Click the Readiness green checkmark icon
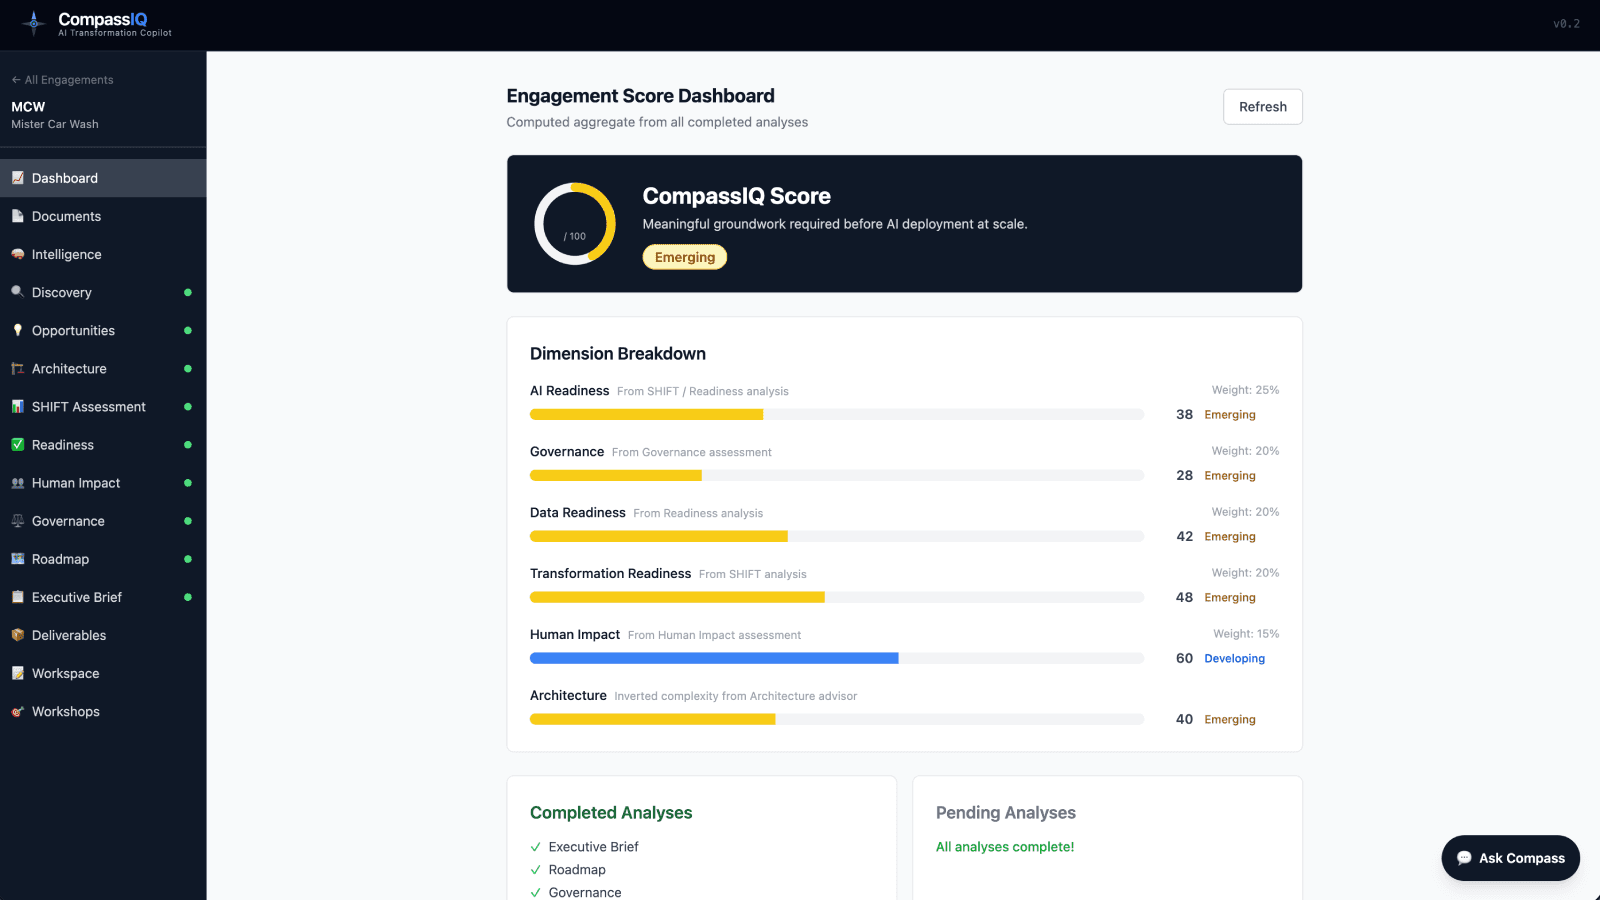Screen dimensions: 1600x900 (17, 444)
